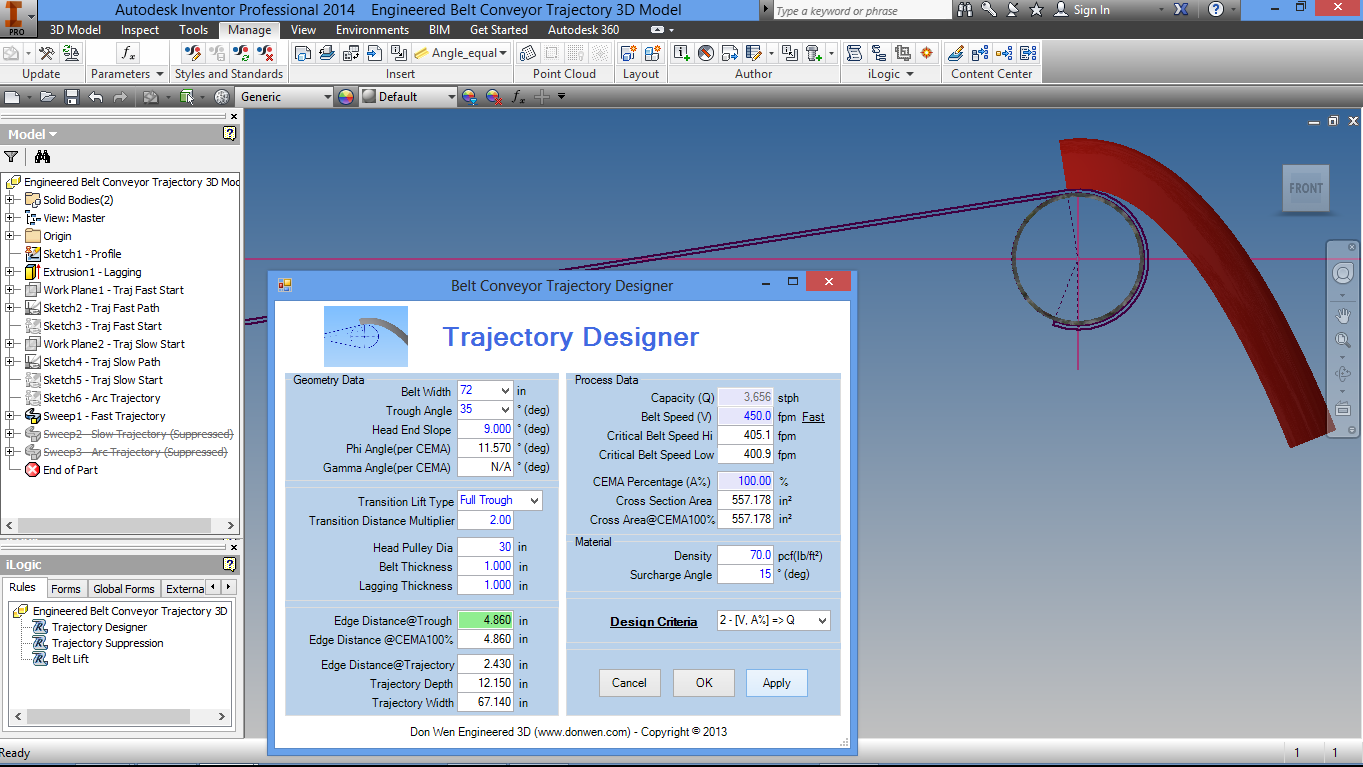The height and width of the screenshot is (767, 1363).
Task: Expand Extrusion1 - Lagging node
Action: click(10, 272)
